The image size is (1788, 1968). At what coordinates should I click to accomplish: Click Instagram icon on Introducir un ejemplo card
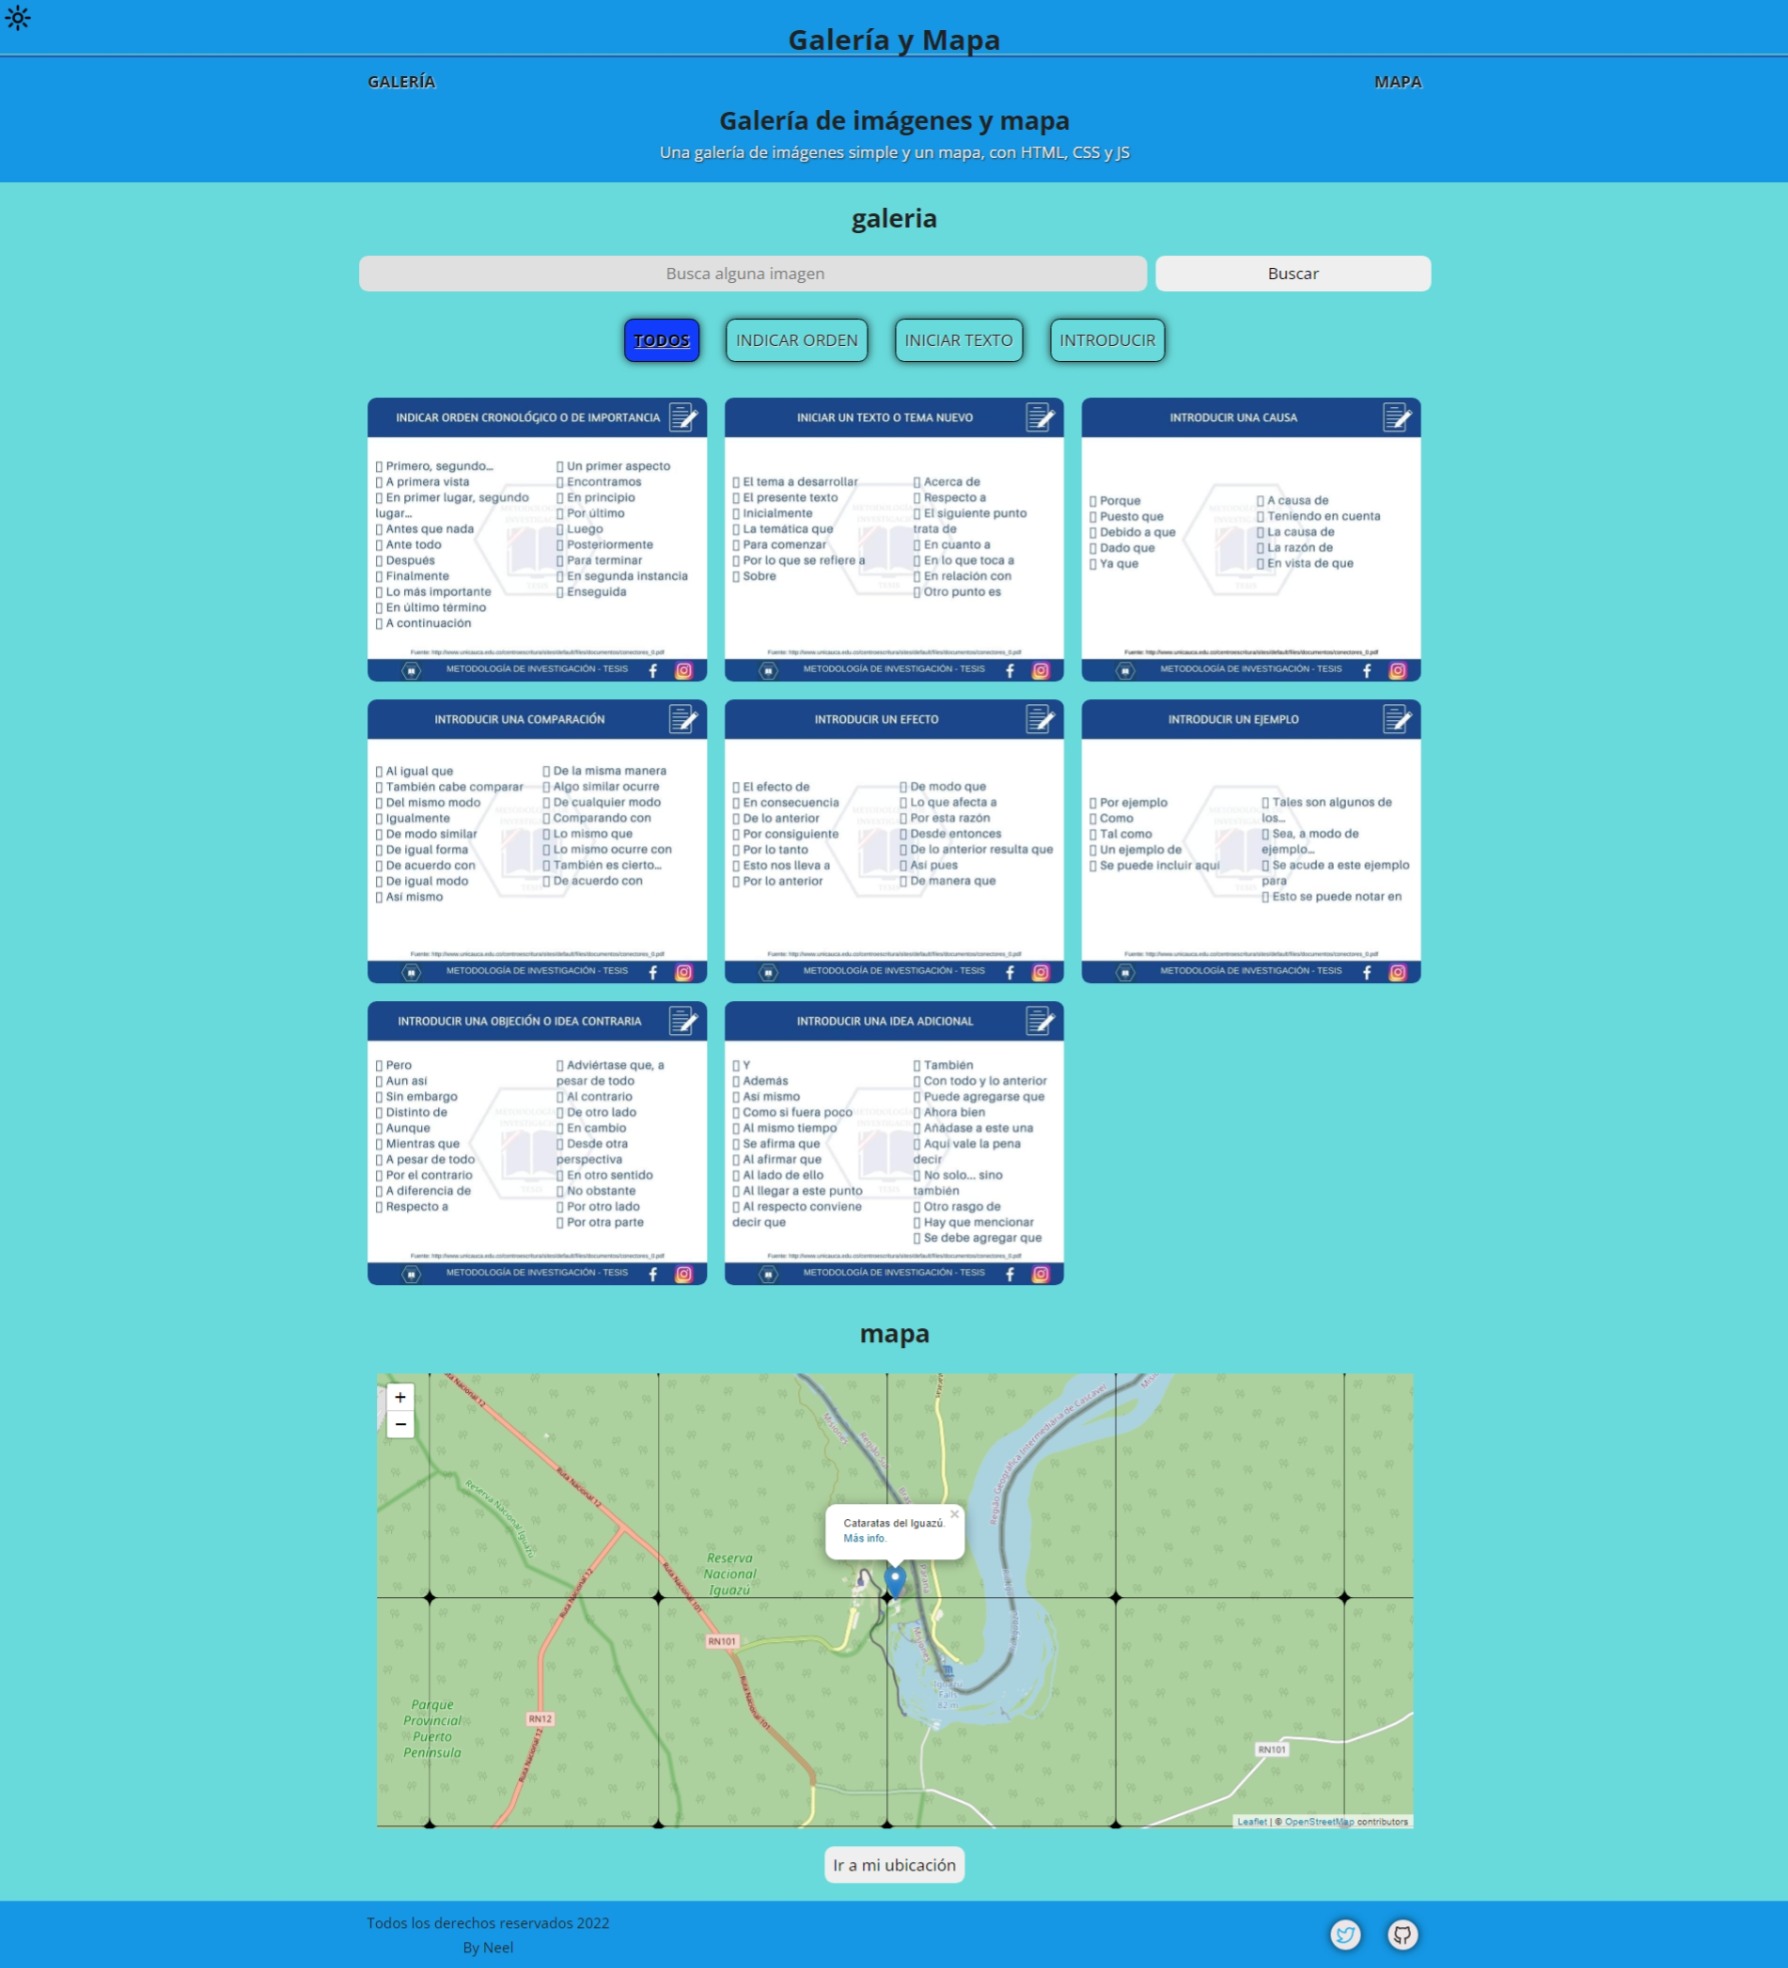click(1398, 972)
